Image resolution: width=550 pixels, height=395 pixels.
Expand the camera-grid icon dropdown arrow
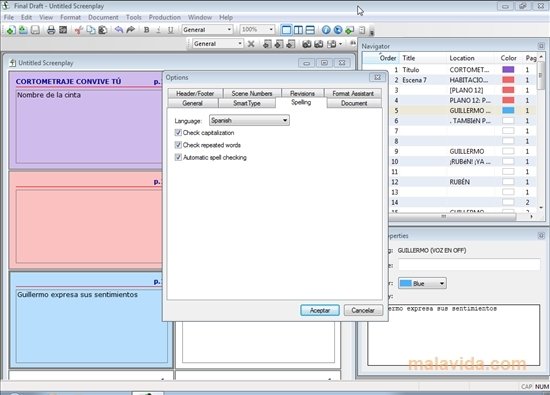click(340, 44)
